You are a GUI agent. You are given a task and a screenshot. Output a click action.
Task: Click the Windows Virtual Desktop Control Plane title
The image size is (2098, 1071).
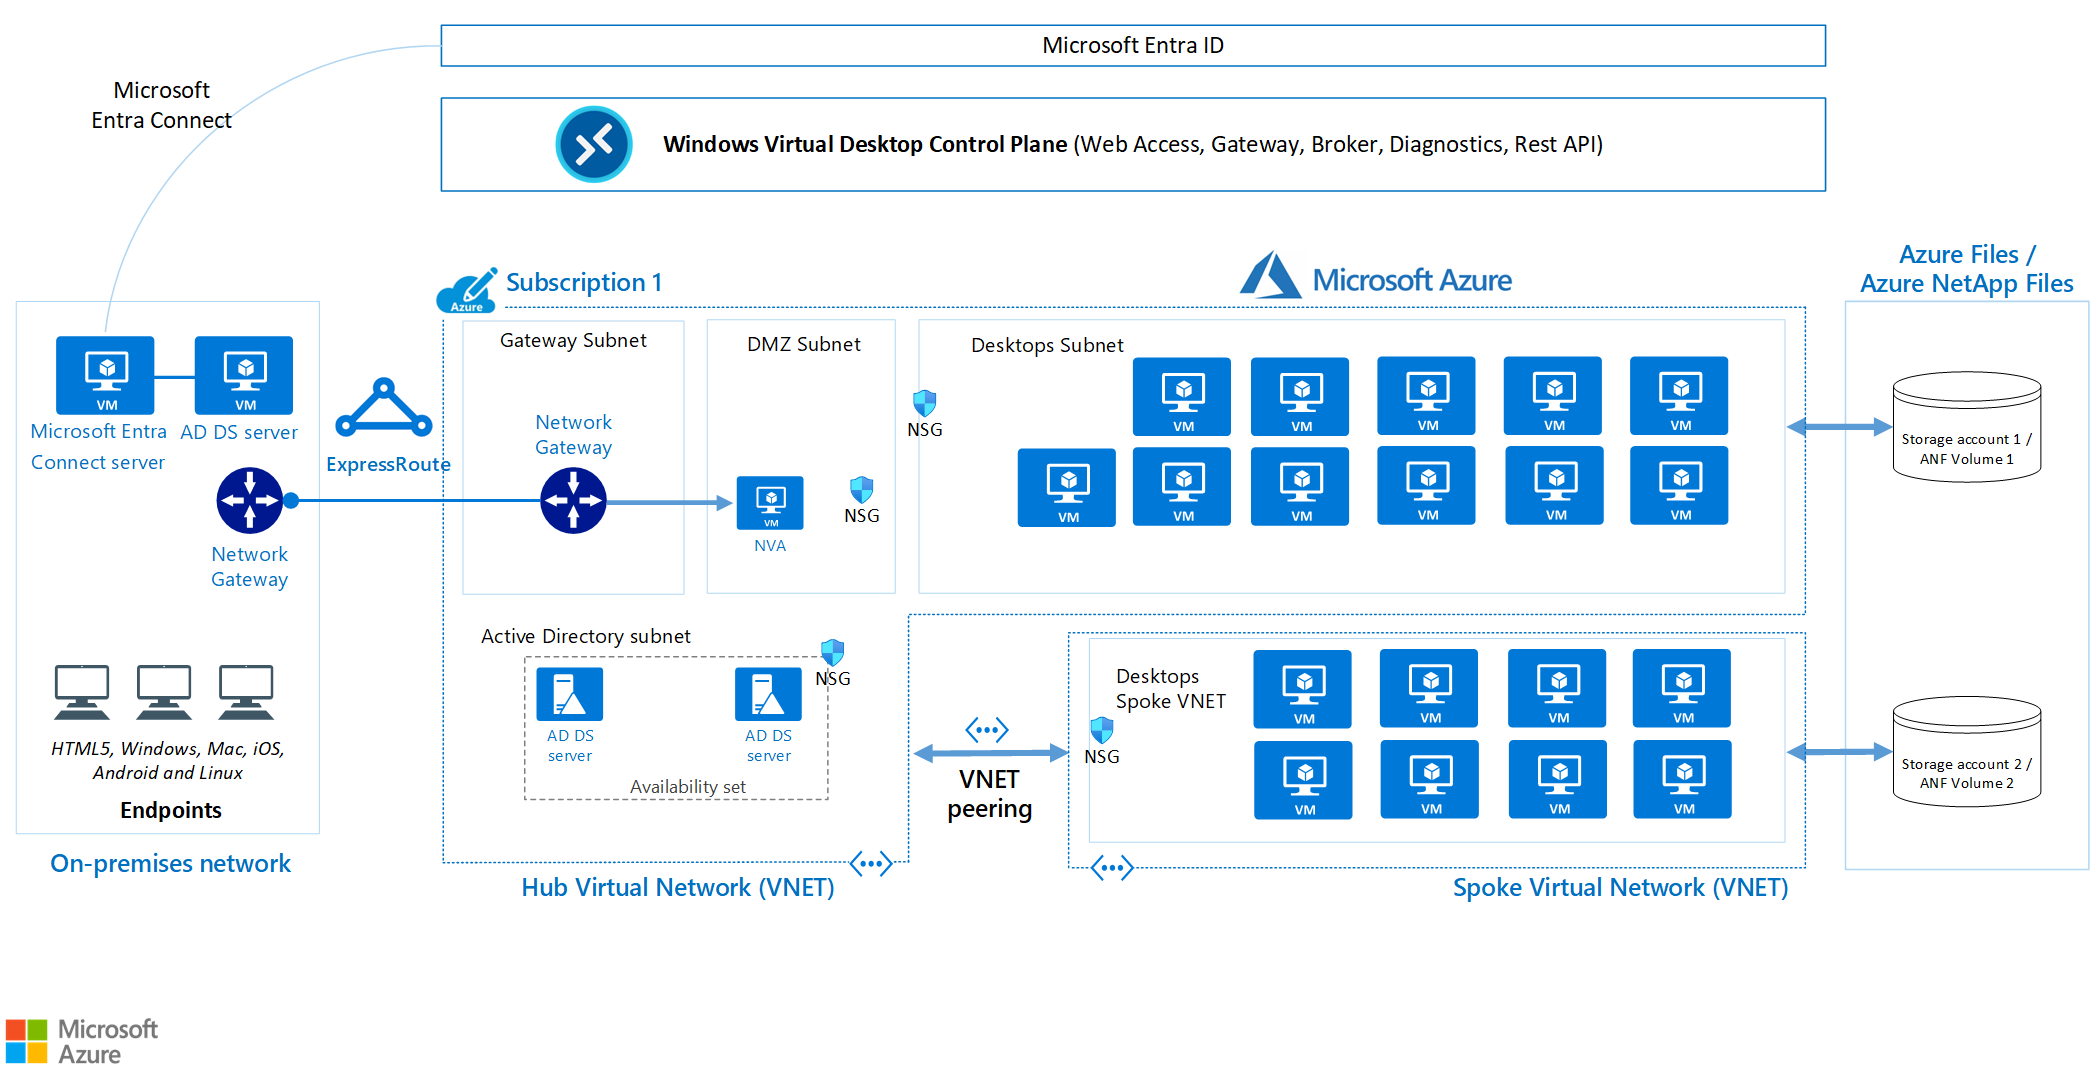point(865,144)
